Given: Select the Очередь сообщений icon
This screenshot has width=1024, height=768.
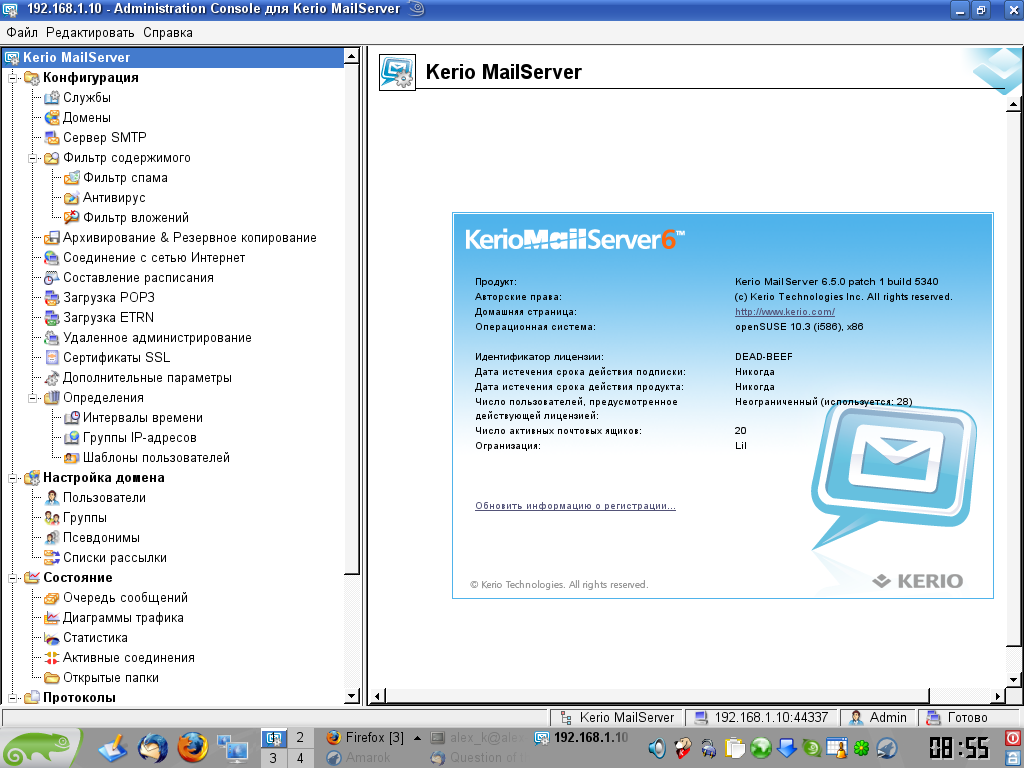Looking at the screenshot, I should (52, 598).
